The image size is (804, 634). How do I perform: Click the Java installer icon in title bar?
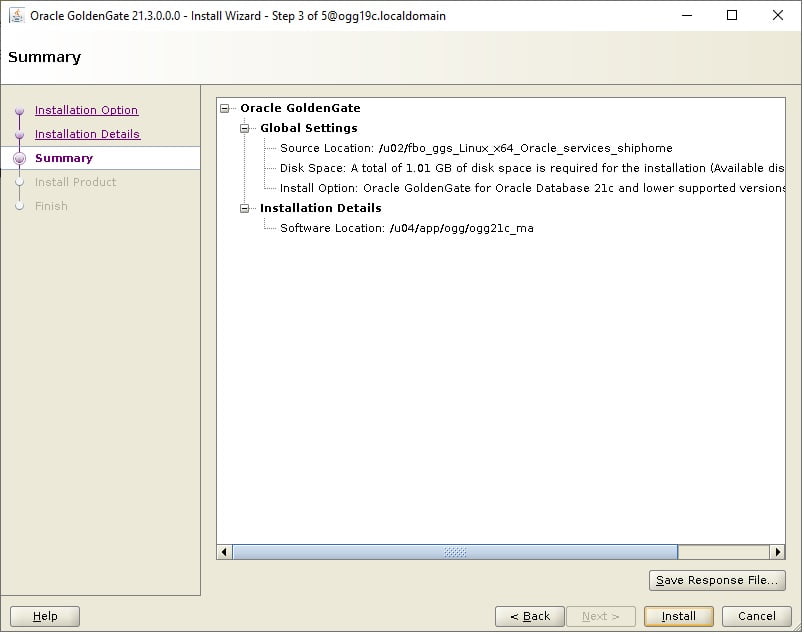[x=16, y=15]
